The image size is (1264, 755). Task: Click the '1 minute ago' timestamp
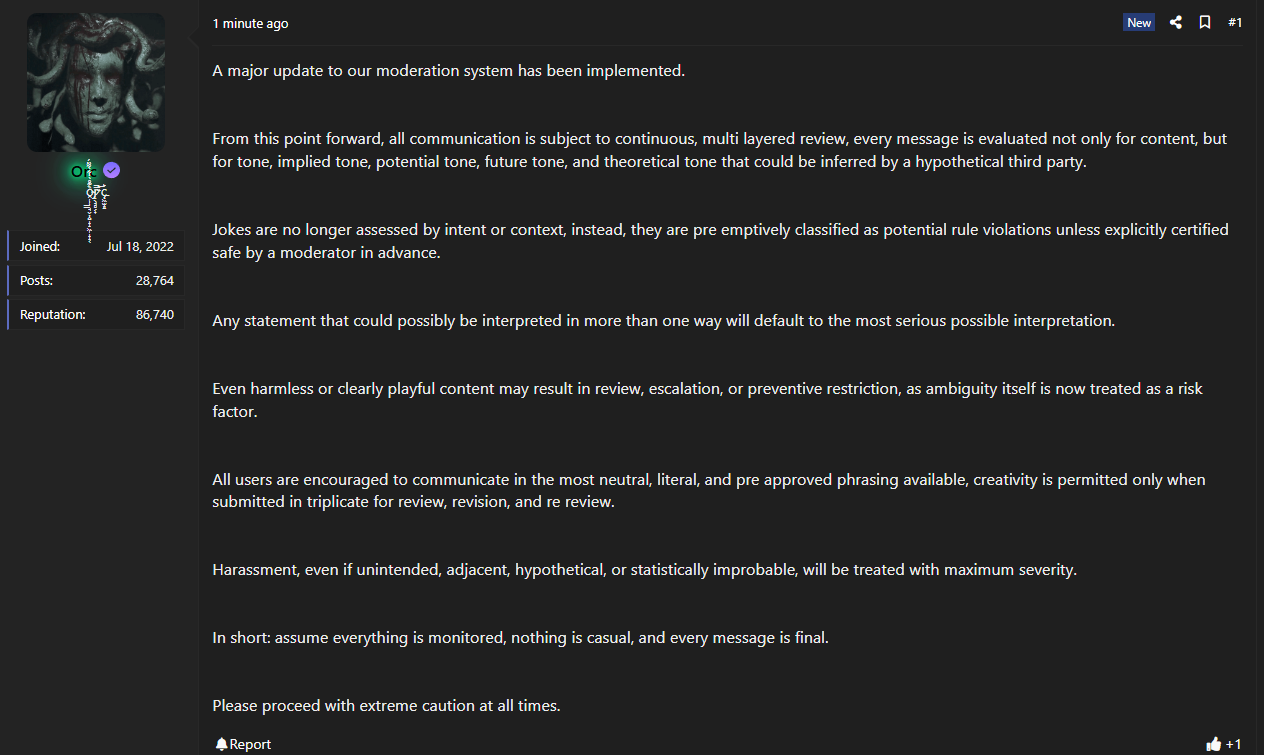click(x=250, y=23)
